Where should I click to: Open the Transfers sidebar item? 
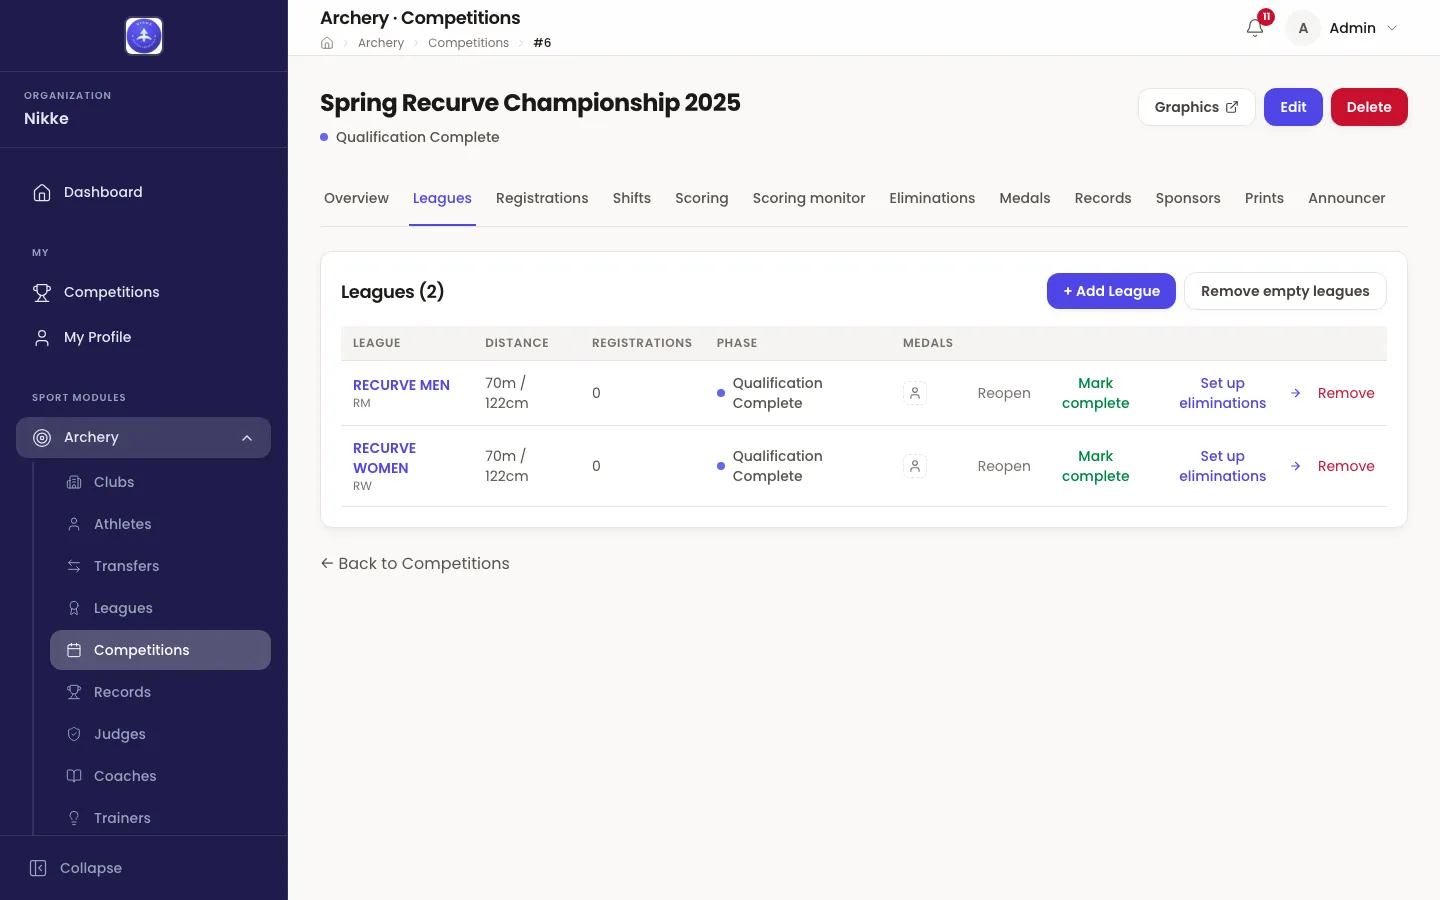pyautogui.click(x=160, y=566)
